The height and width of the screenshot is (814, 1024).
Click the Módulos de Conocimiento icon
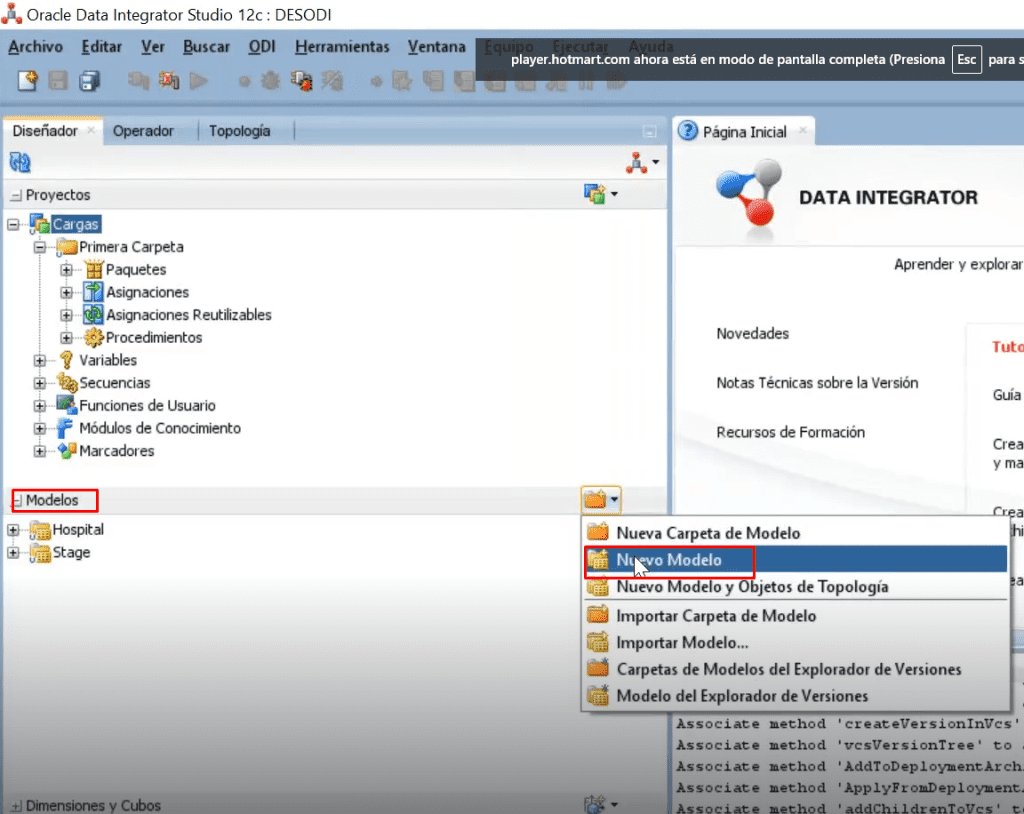[x=65, y=428]
